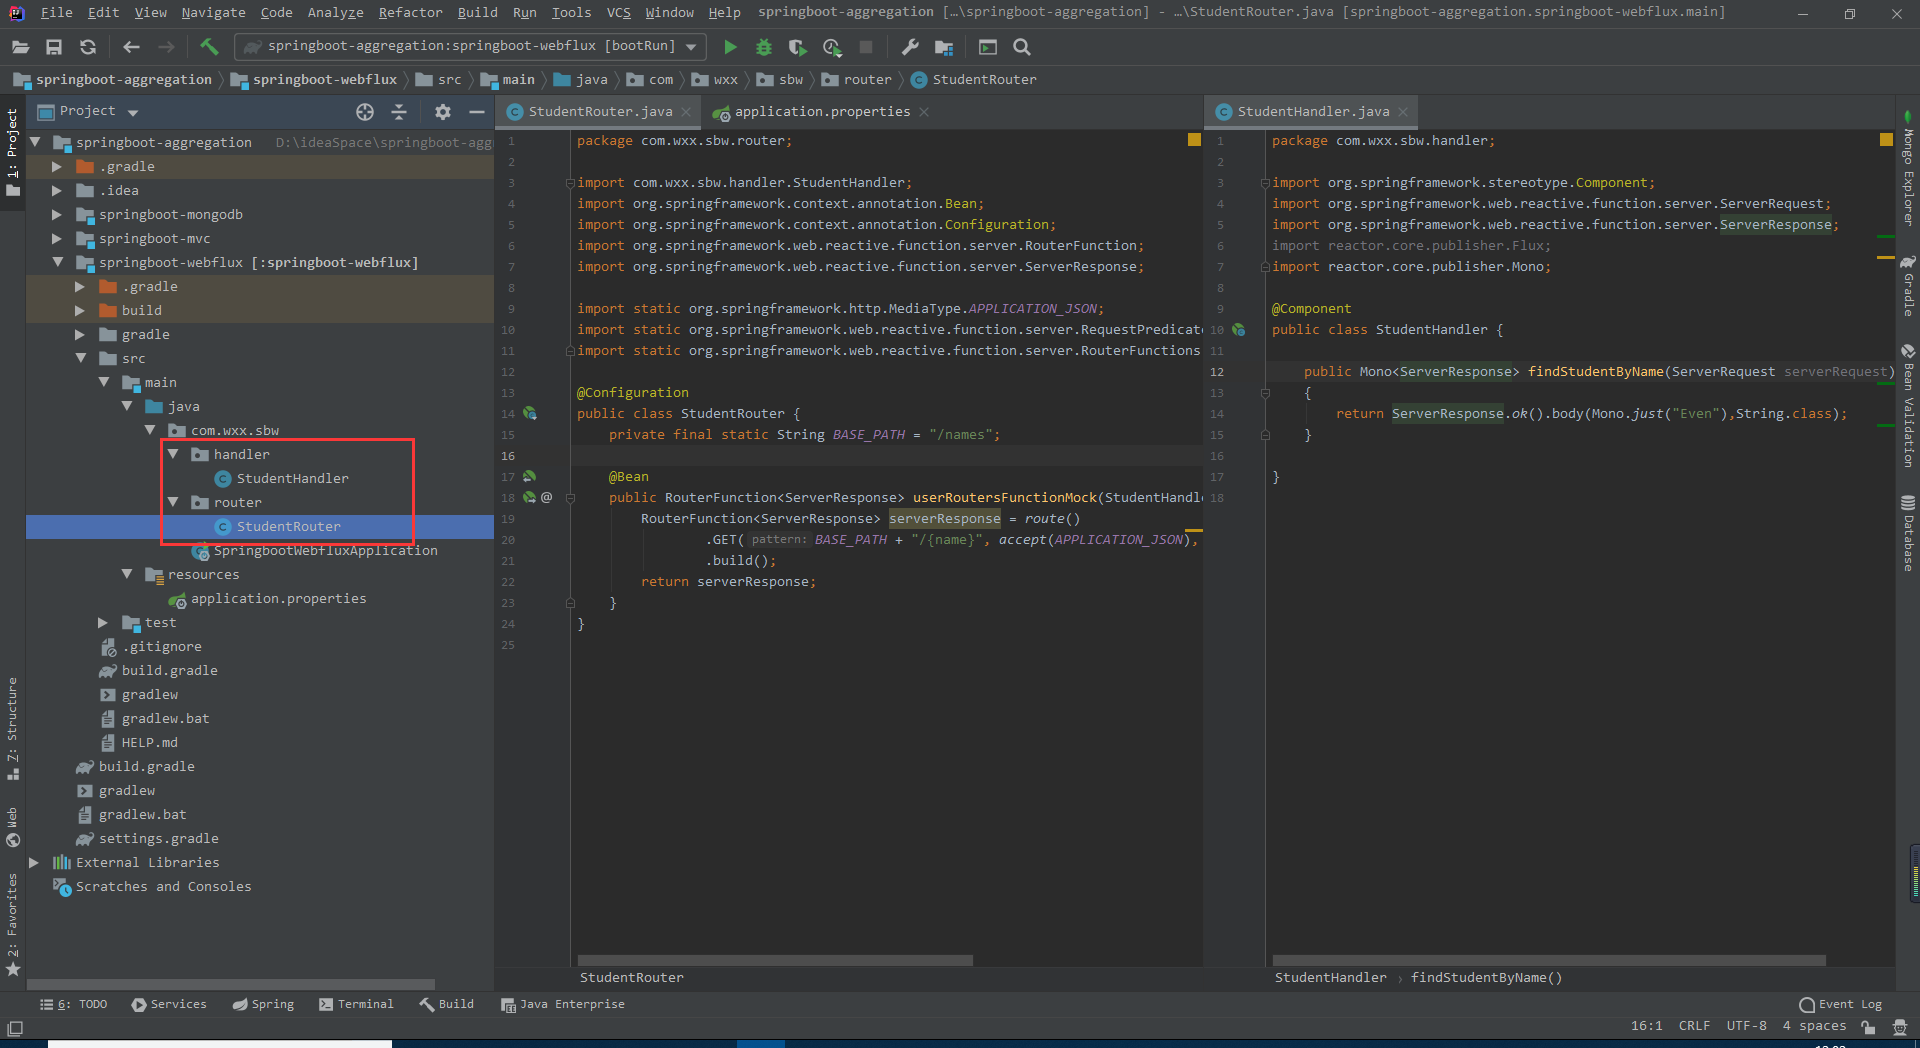Click the Synchronize refresh icon
This screenshot has height=1048, width=1920.
click(x=88, y=47)
